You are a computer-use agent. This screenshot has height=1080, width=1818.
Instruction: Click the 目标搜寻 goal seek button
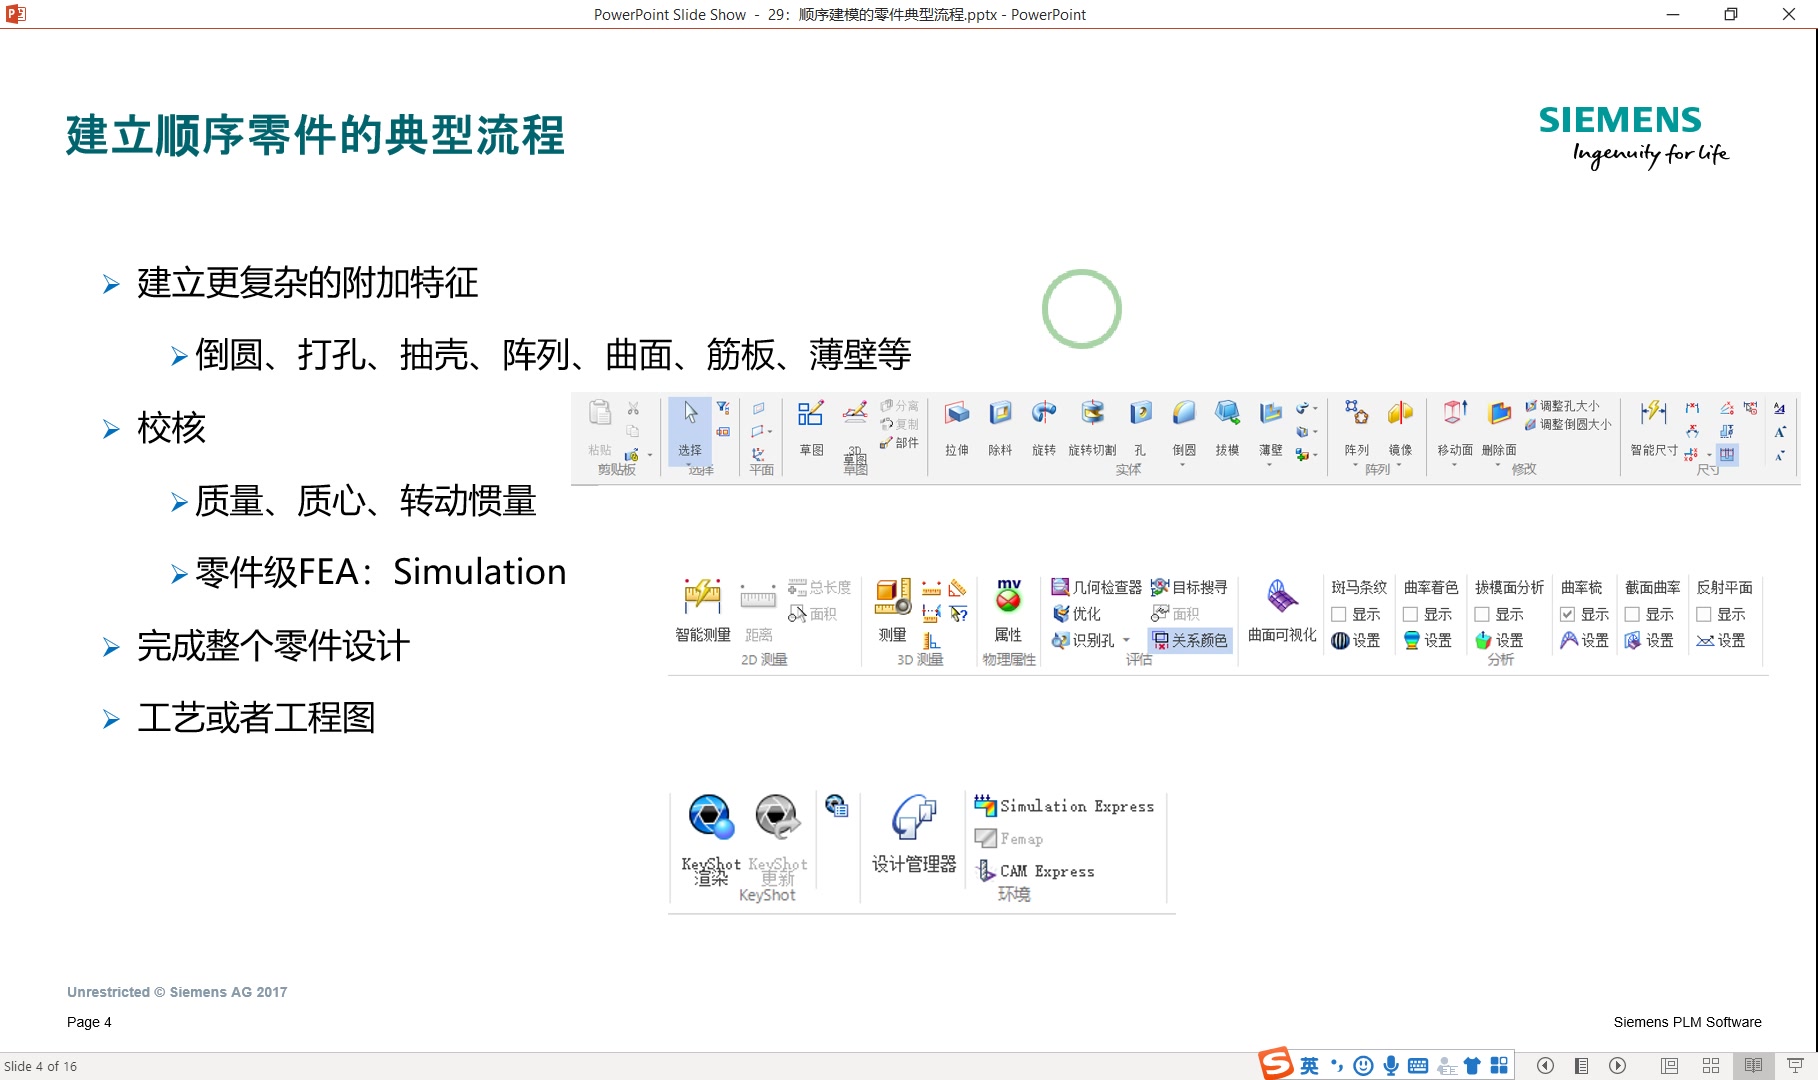[x=1189, y=588]
